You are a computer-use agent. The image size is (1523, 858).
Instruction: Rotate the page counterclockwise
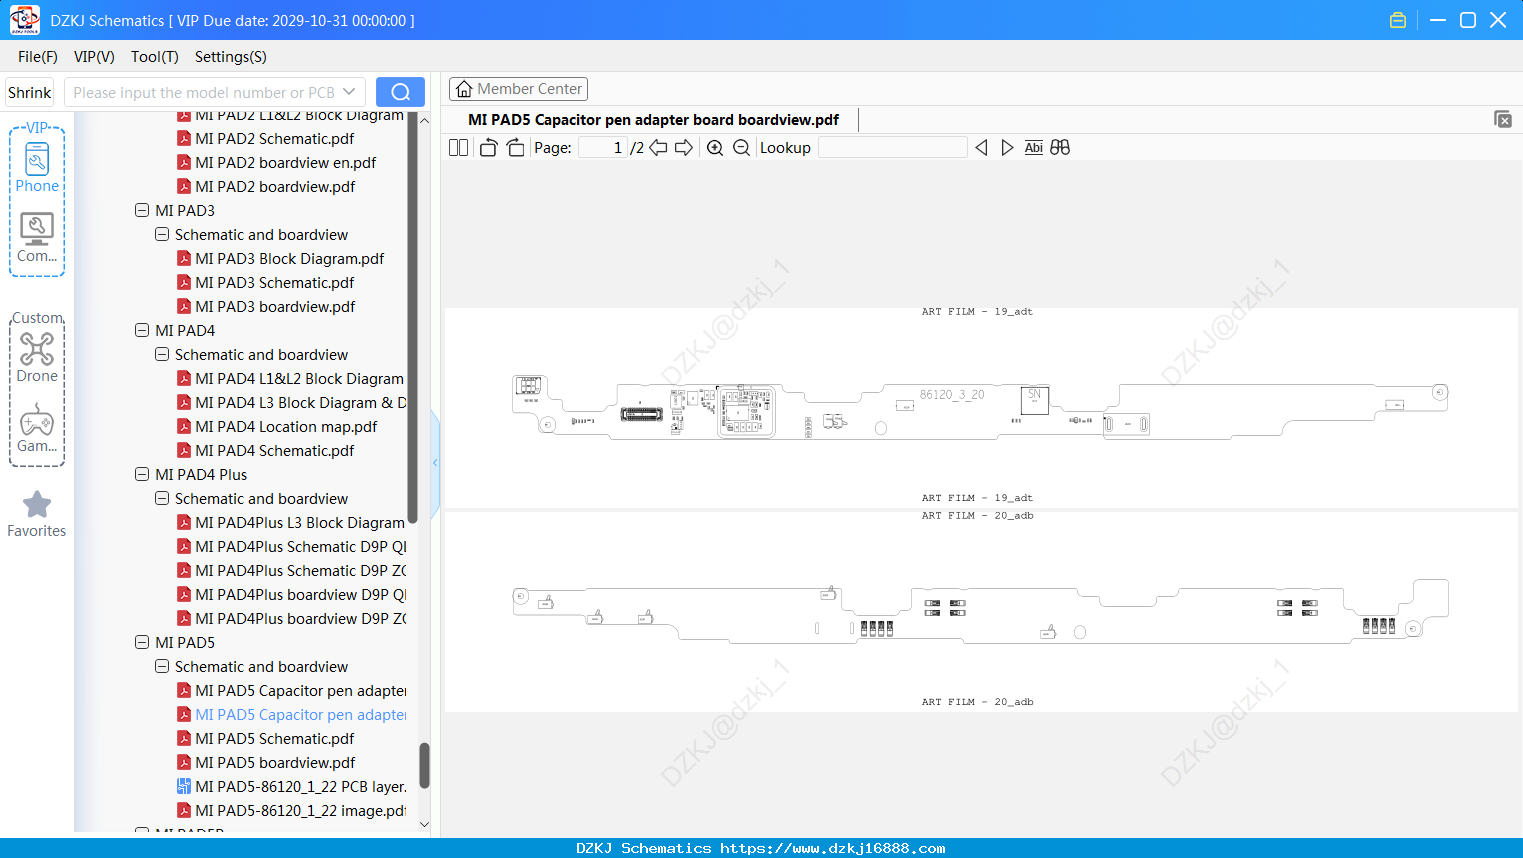[x=488, y=148]
